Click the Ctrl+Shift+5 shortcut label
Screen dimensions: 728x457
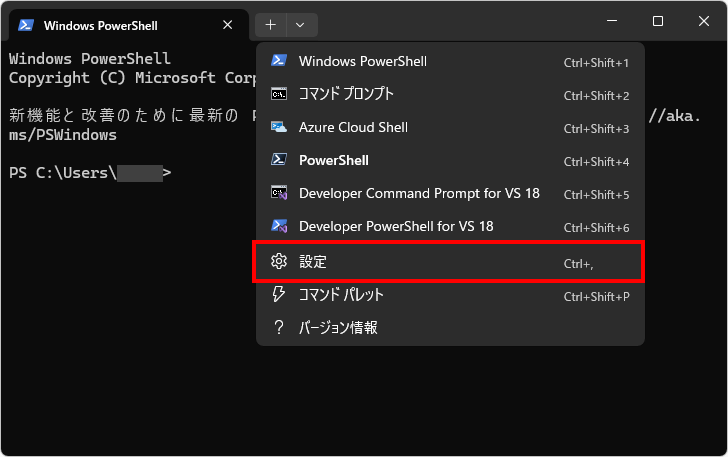(x=596, y=195)
